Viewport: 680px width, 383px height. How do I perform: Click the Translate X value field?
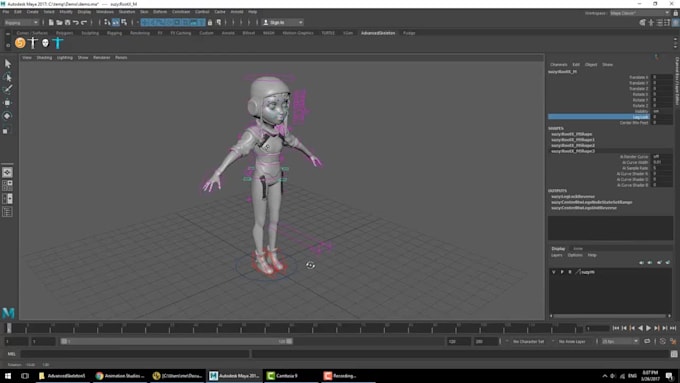coord(662,77)
